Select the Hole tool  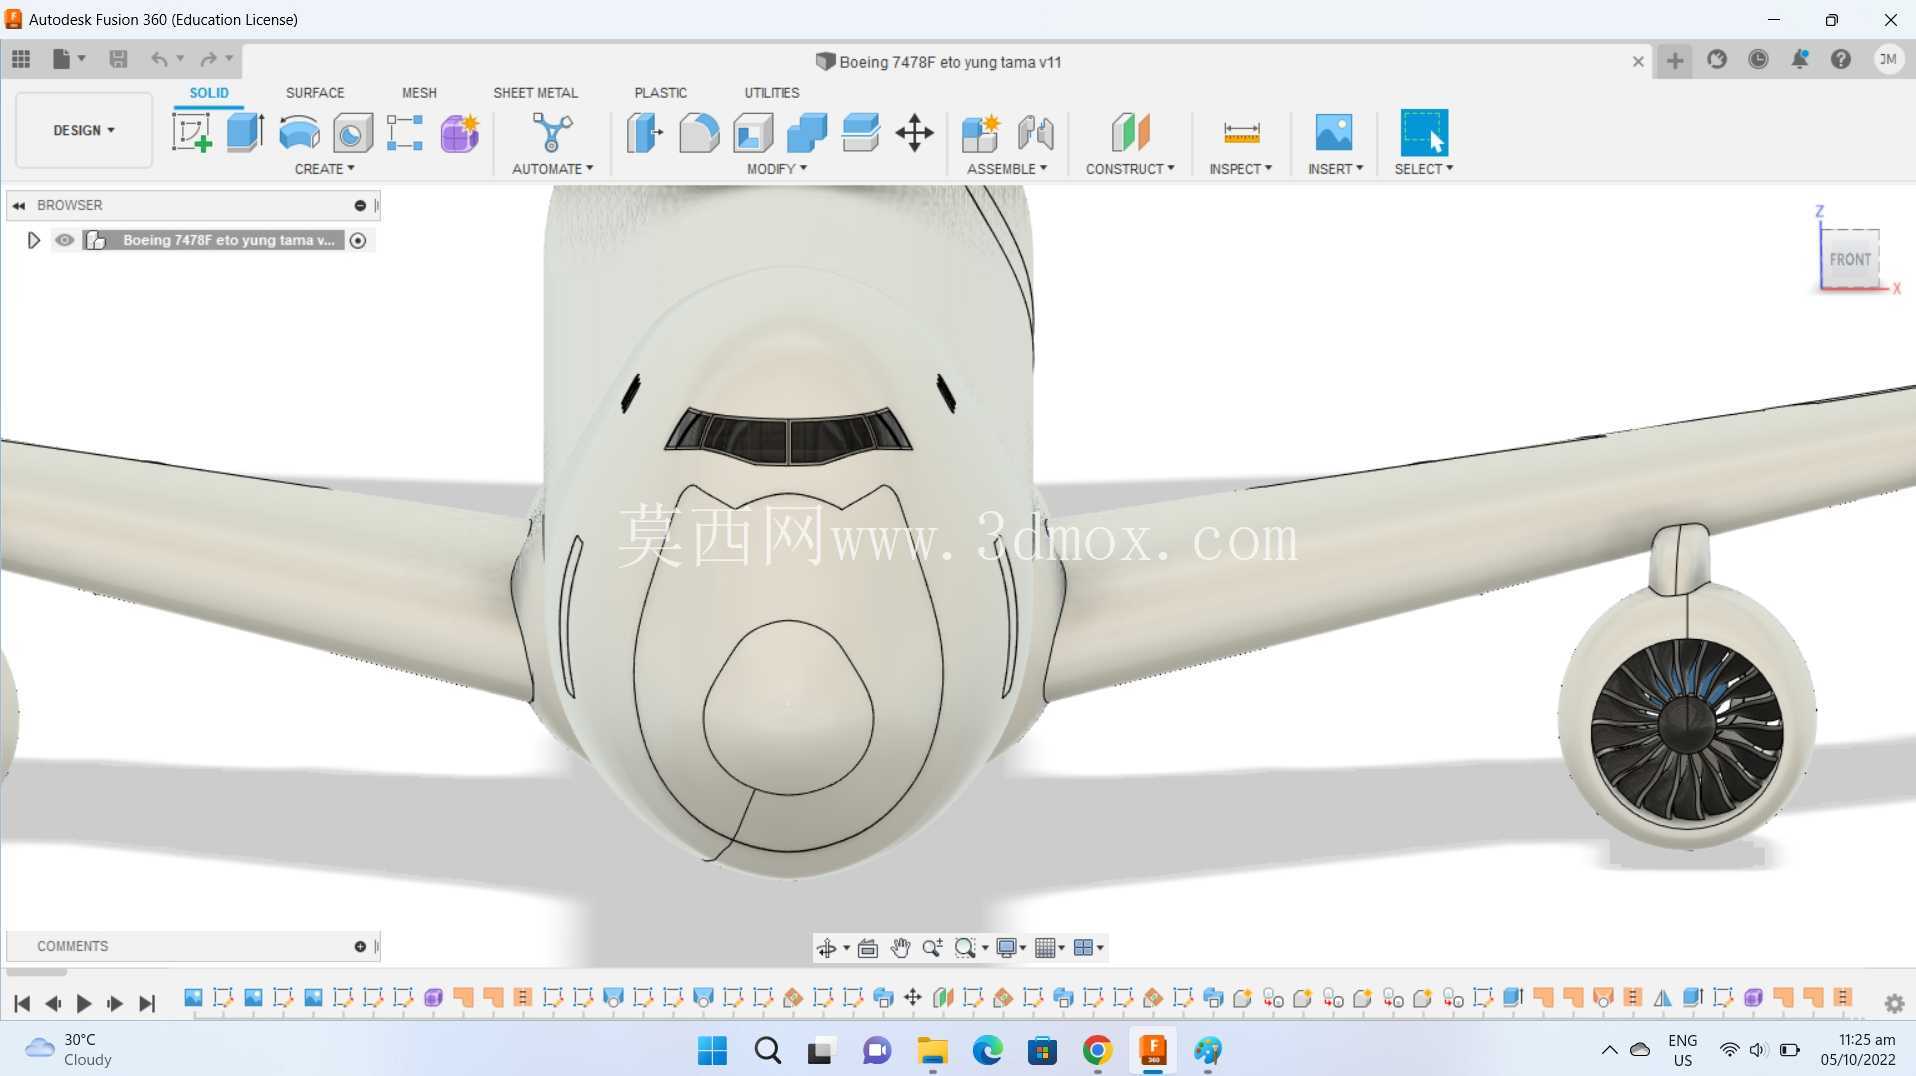pyautogui.click(x=352, y=132)
